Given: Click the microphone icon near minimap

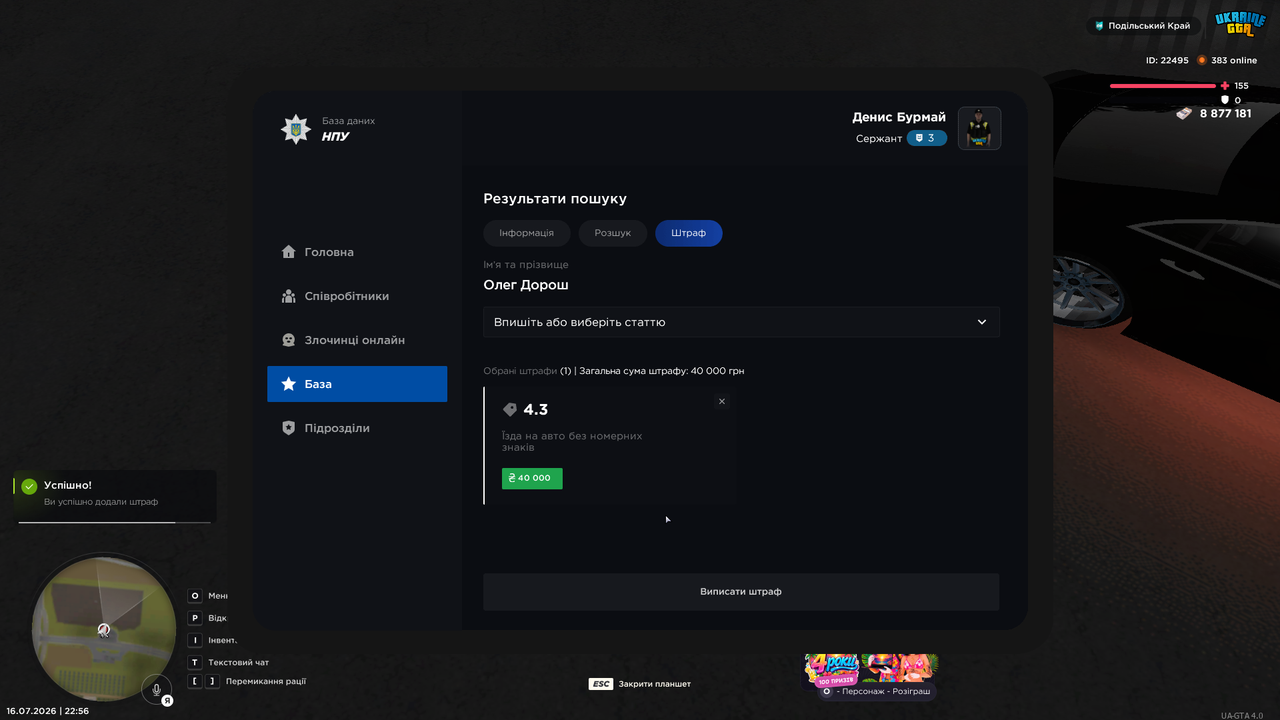Looking at the screenshot, I should click(157, 690).
